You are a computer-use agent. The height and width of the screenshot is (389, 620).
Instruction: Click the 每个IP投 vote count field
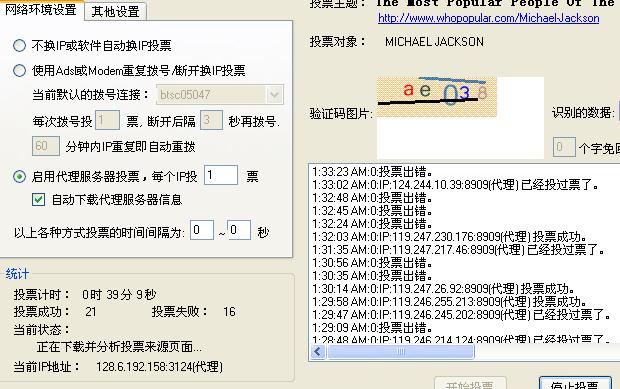(221, 175)
